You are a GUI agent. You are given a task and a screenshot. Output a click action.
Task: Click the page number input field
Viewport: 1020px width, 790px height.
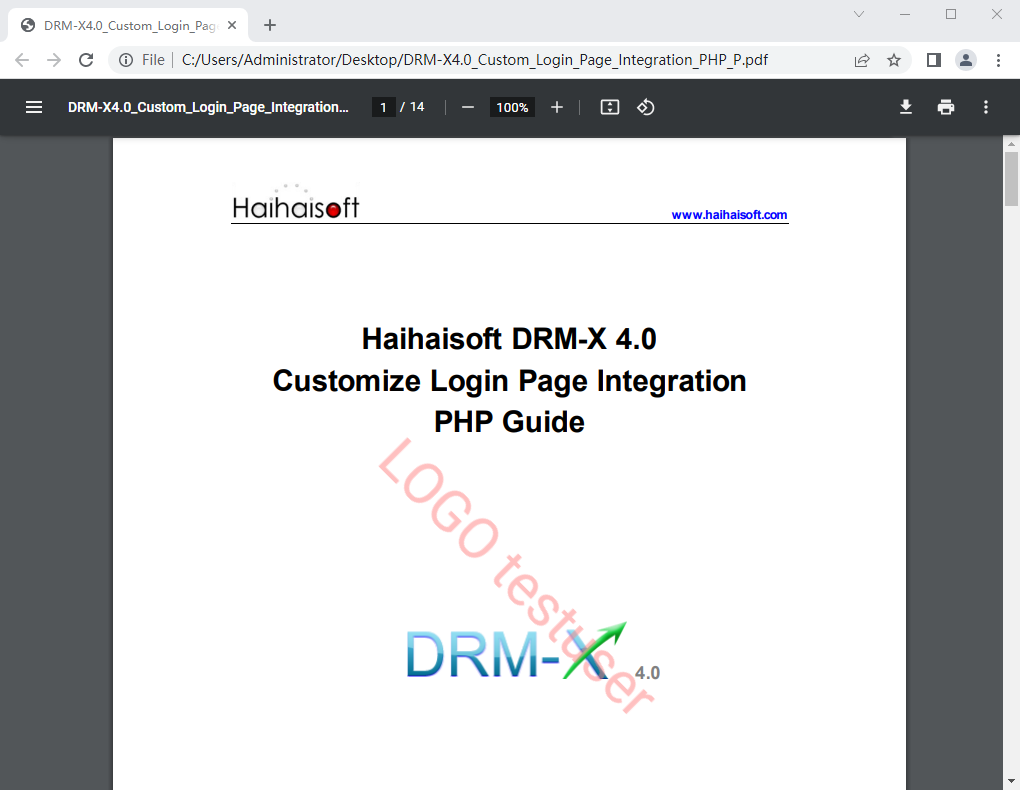coord(383,107)
